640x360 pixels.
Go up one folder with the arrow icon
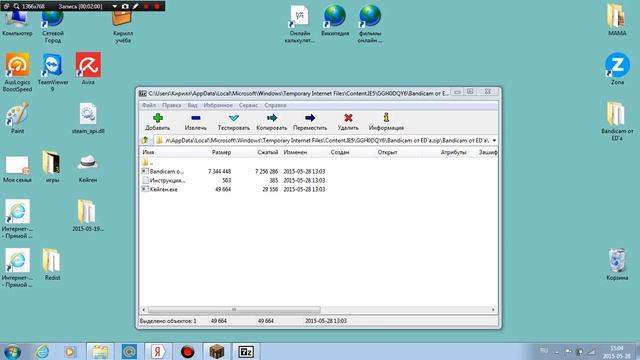144,140
